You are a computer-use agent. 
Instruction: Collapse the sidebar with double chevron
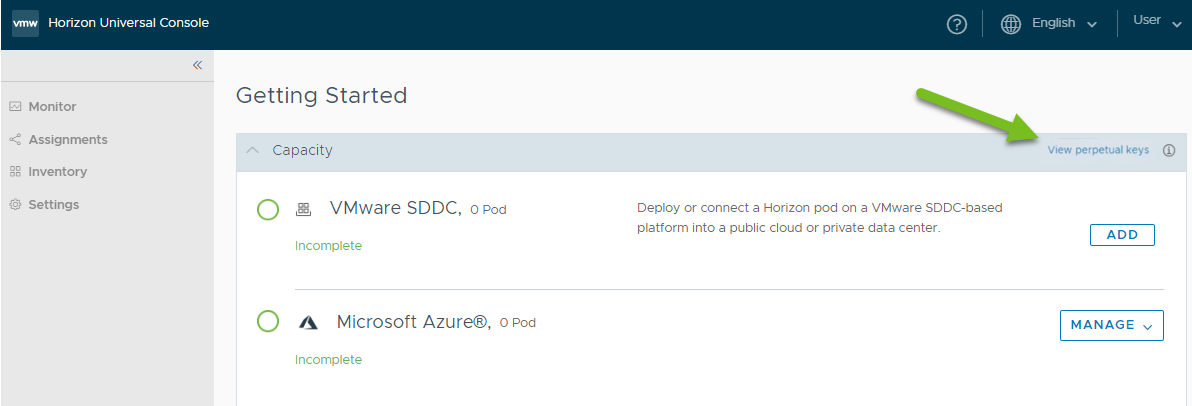click(198, 65)
